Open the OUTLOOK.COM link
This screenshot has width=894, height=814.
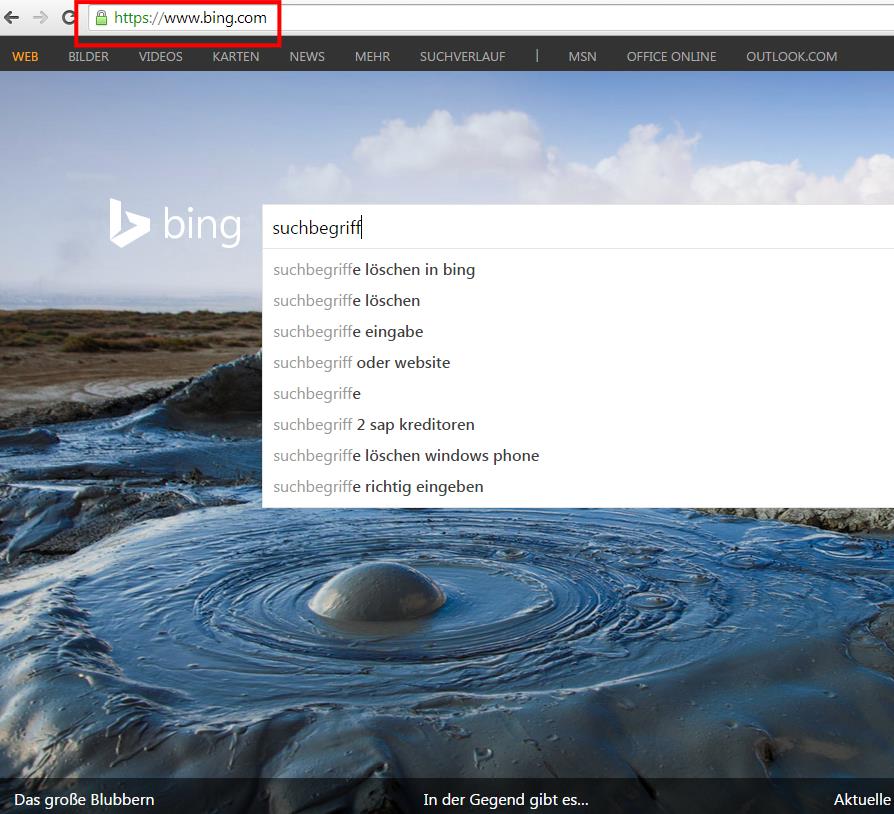tap(791, 56)
